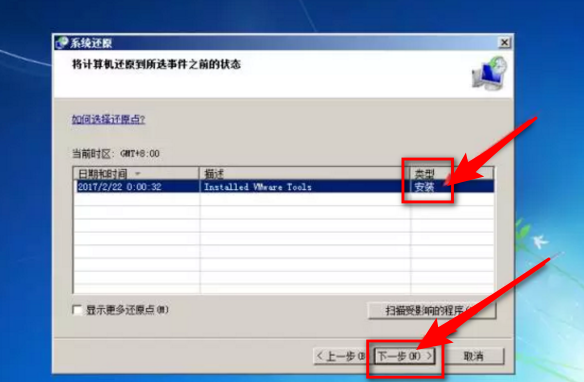Image resolution: width=584 pixels, height=382 pixels.
Task: Click the 系统还原 title bar text
Action: pos(91,43)
